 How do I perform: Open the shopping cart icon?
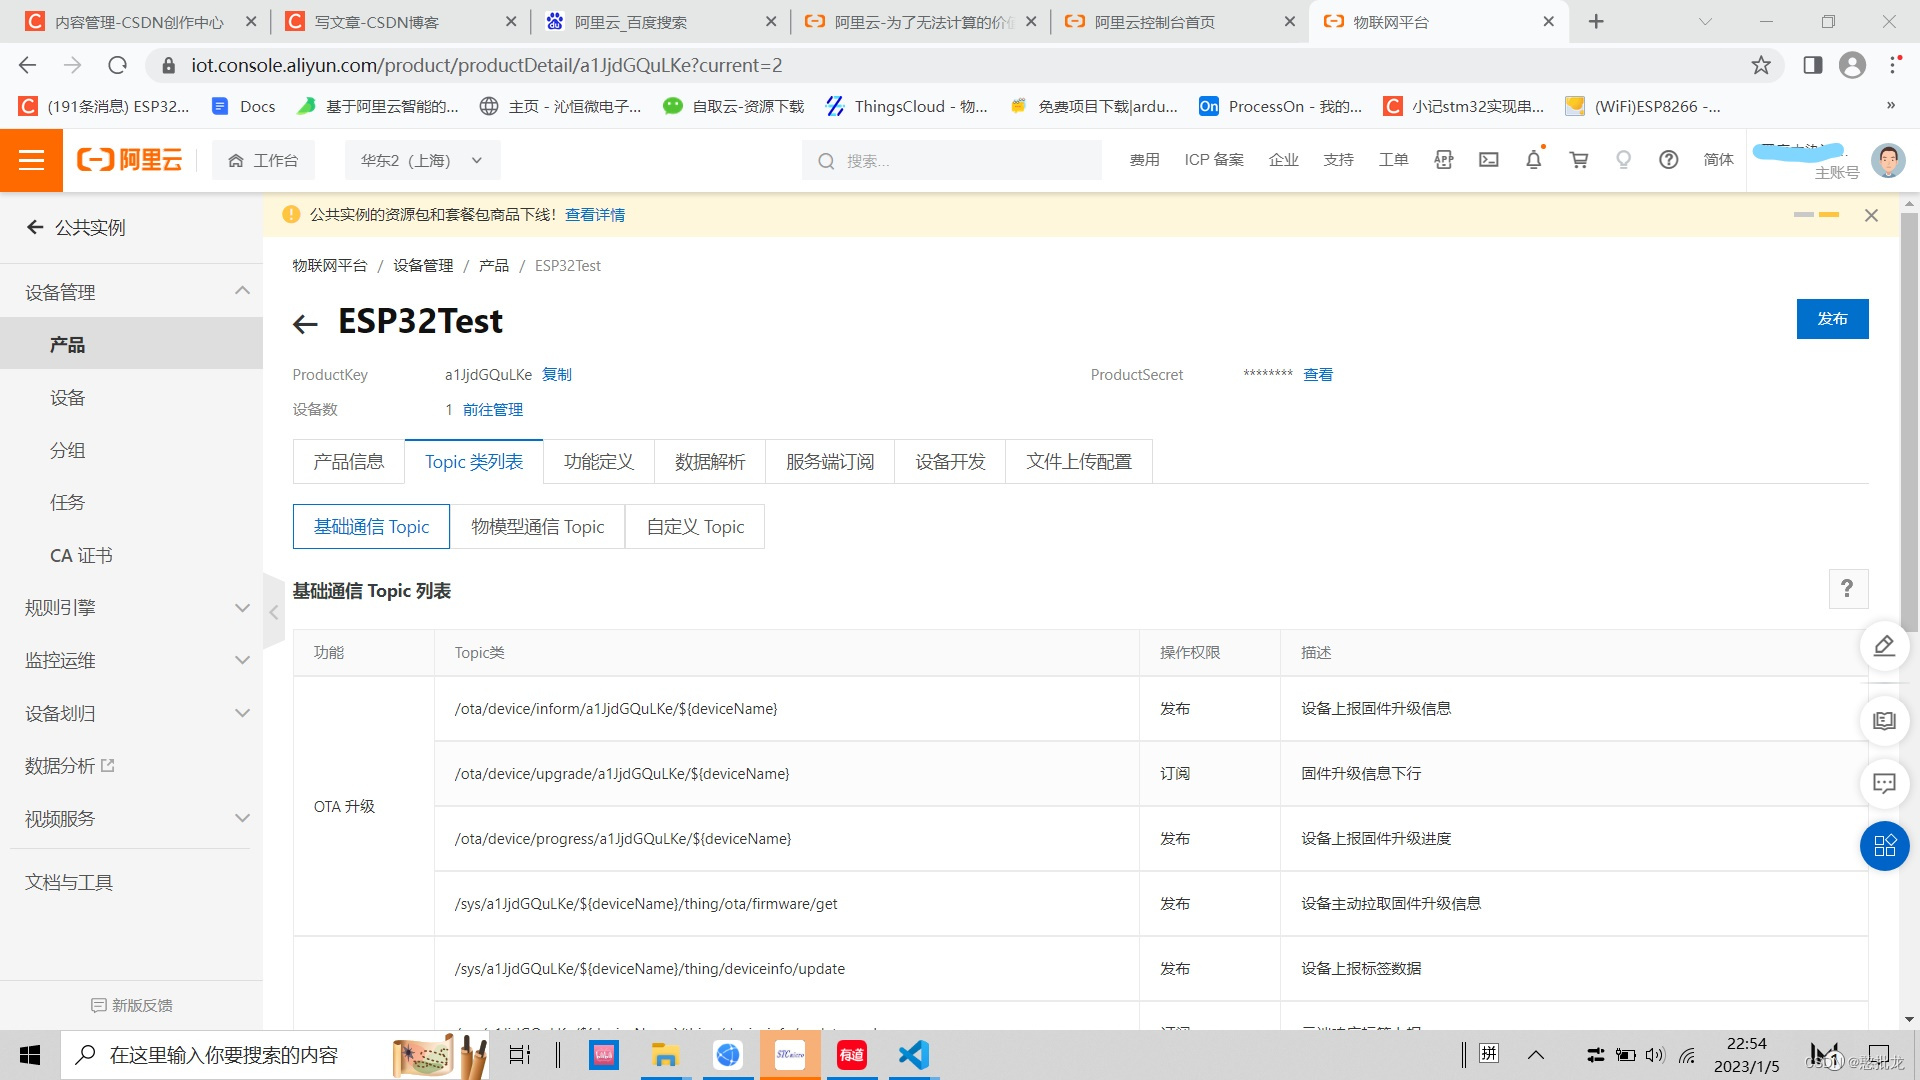(x=1579, y=160)
